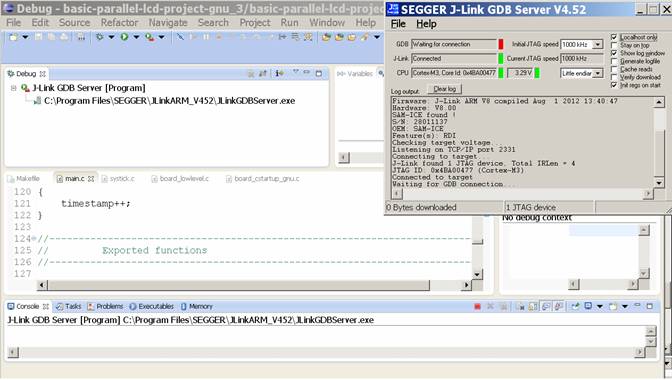Image resolution: width=672 pixels, height=380 pixels.
Task: Open the Display Selected Console dropdown arrow
Action: tap(600, 306)
